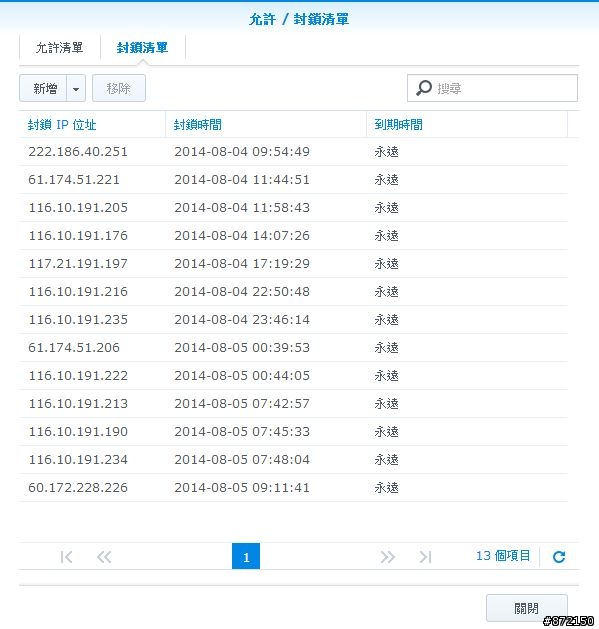
Task: Click block time 2014-08-05 00:39:53
Action: tap(242, 347)
